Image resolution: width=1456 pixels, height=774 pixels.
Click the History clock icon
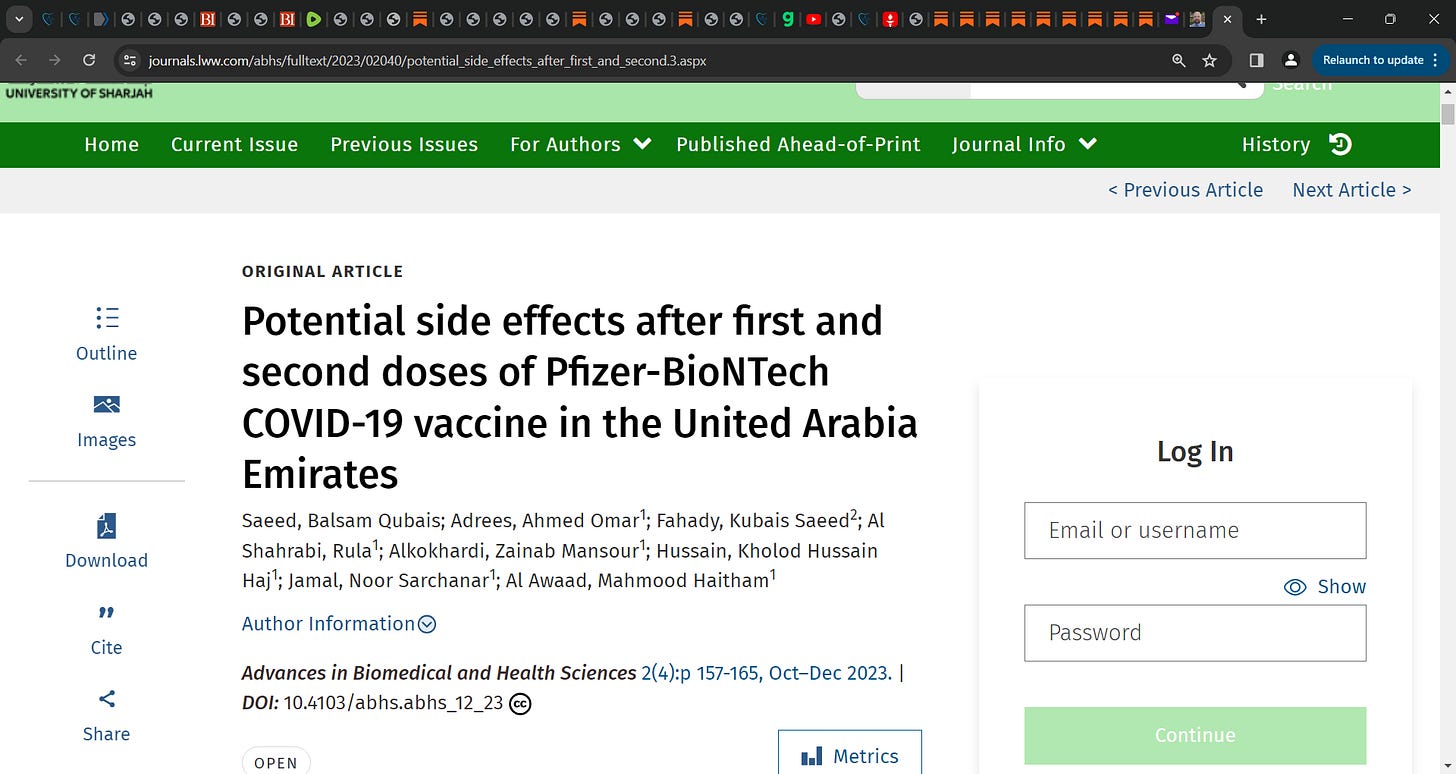(1340, 144)
